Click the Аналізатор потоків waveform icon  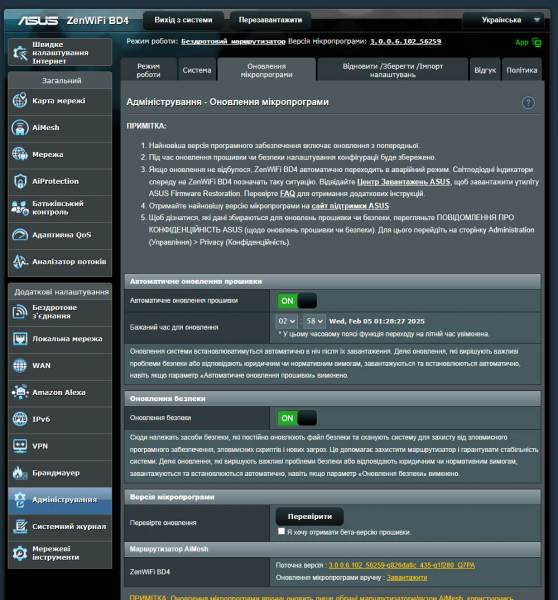(x=20, y=261)
